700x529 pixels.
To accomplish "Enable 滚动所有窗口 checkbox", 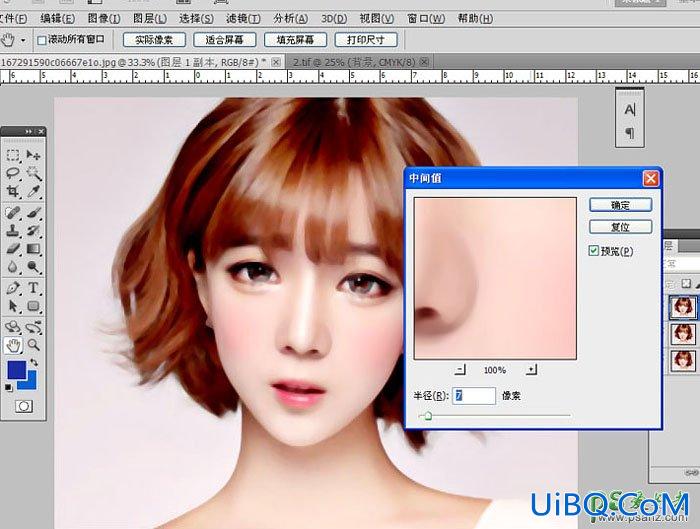I will pyautogui.click(x=42, y=40).
